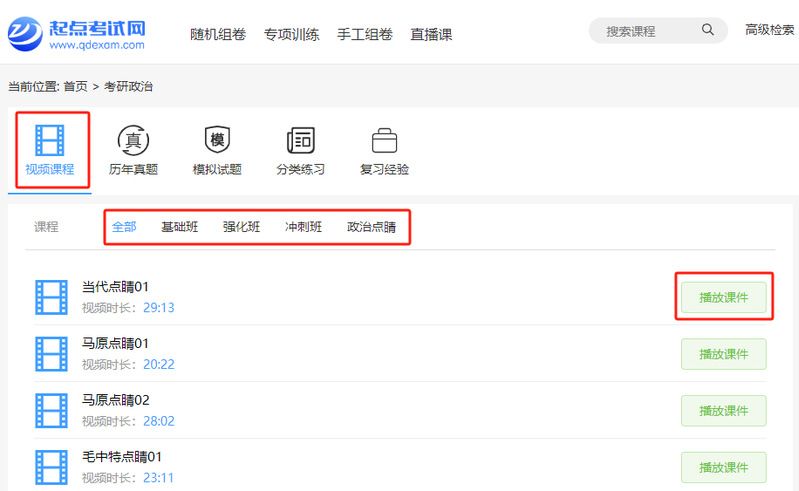Image resolution: width=799 pixels, height=491 pixels.
Task: Click the 高级检索 link
Action: (x=770, y=30)
